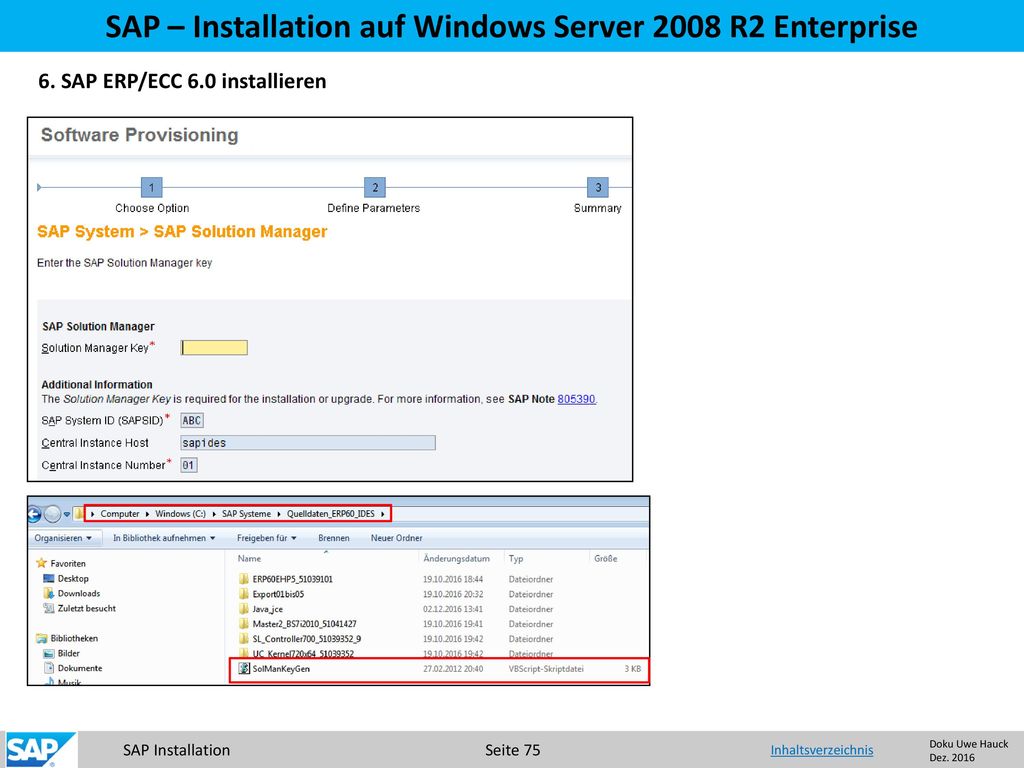This screenshot has height=768, width=1024.
Task: Select the SL_Controller700_51039352_9 folder icon
Action: pos(244,639)
